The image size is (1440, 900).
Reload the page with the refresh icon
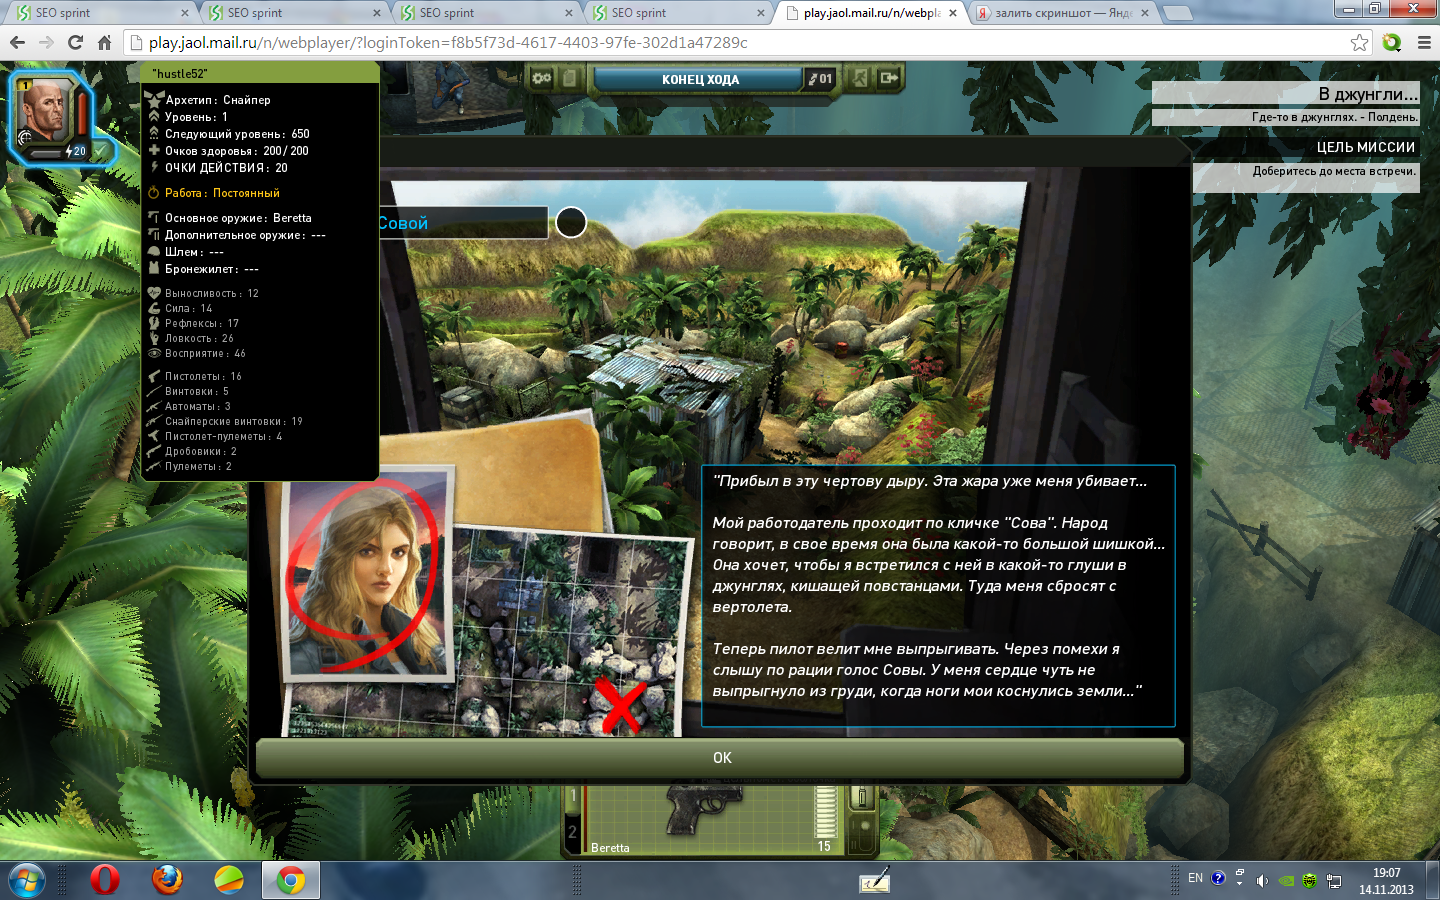(x=75, y=43)
